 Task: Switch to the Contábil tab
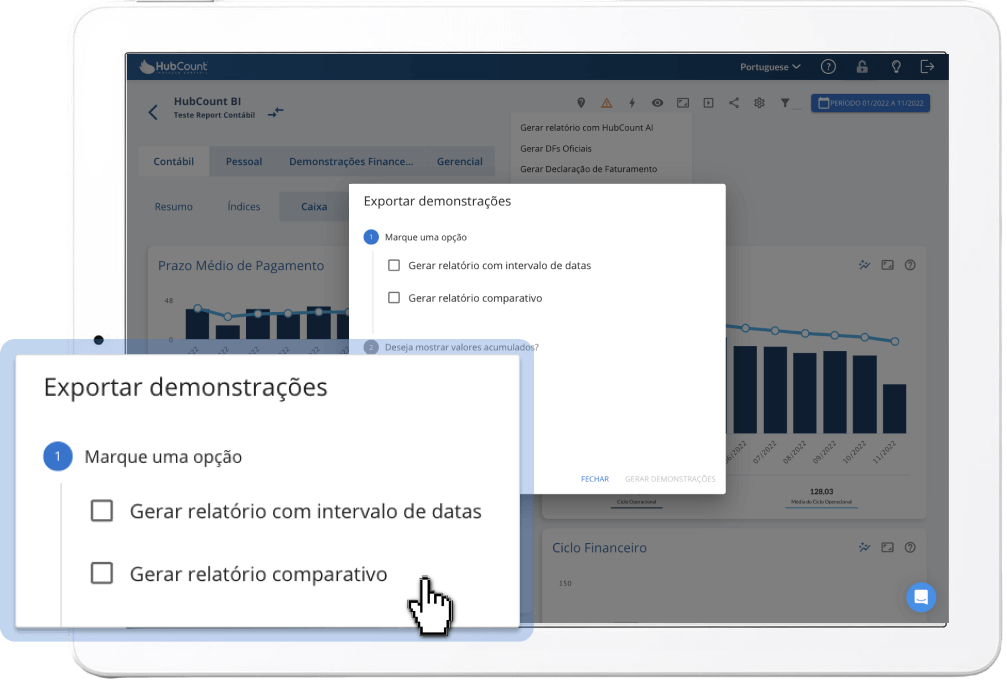click(173, 162)
